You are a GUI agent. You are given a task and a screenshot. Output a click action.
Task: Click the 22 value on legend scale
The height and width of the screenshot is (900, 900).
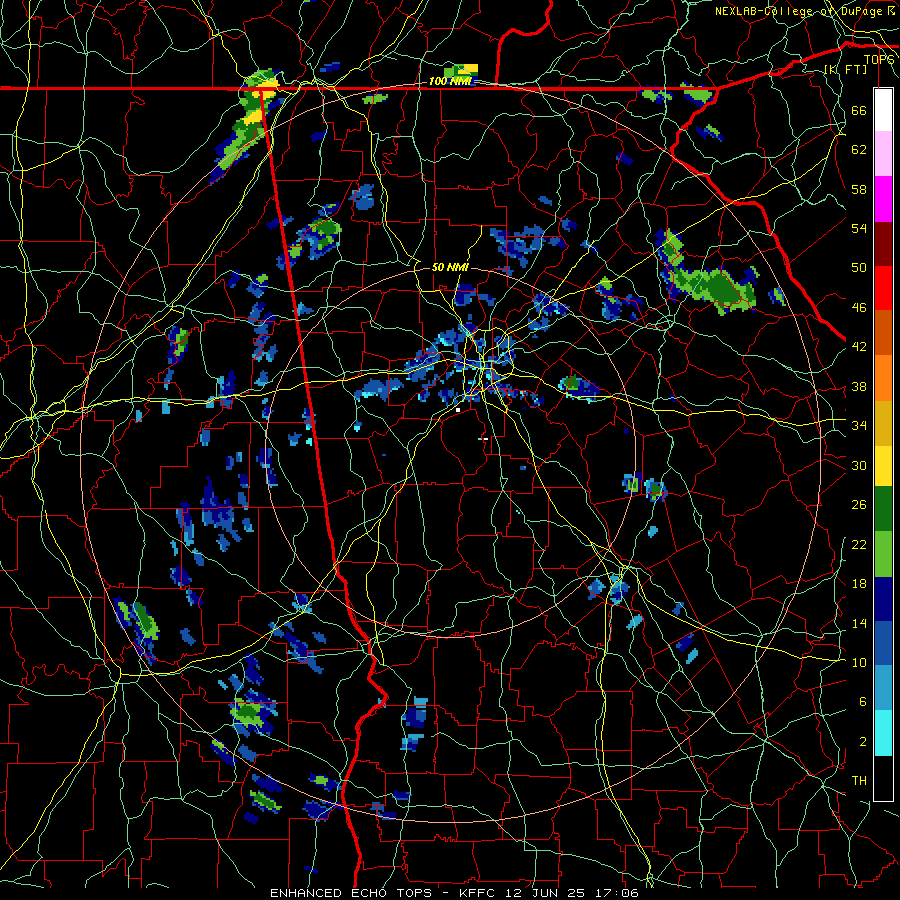859,544
